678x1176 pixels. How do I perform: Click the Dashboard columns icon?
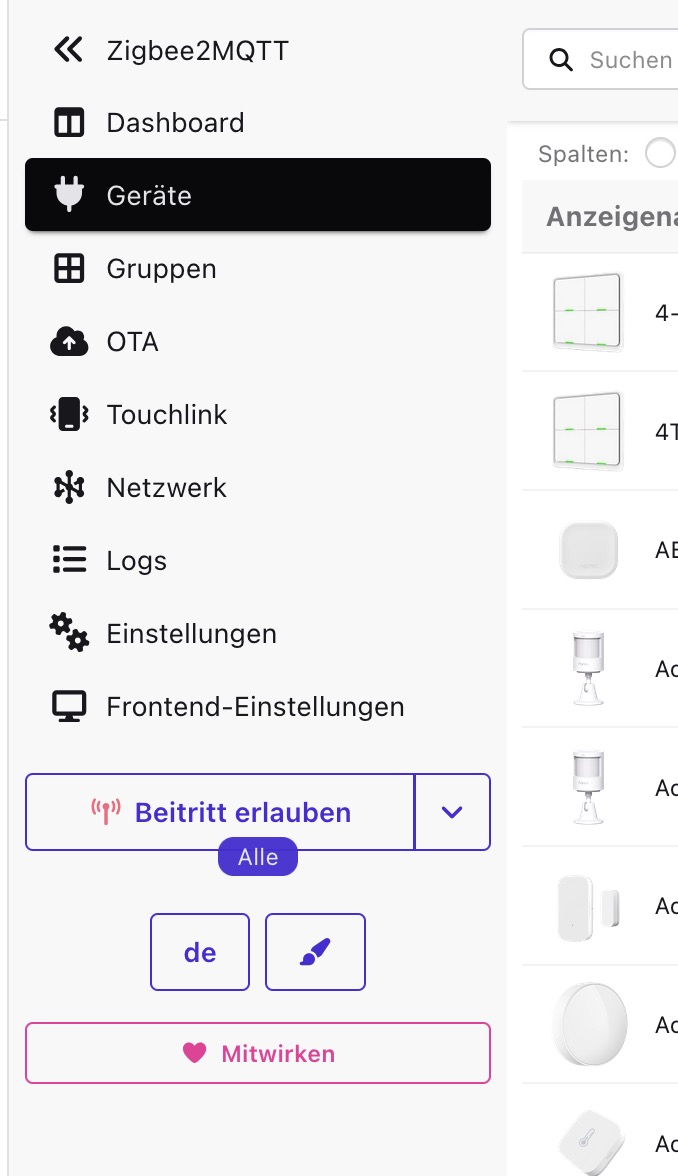[x=69, y=123]
